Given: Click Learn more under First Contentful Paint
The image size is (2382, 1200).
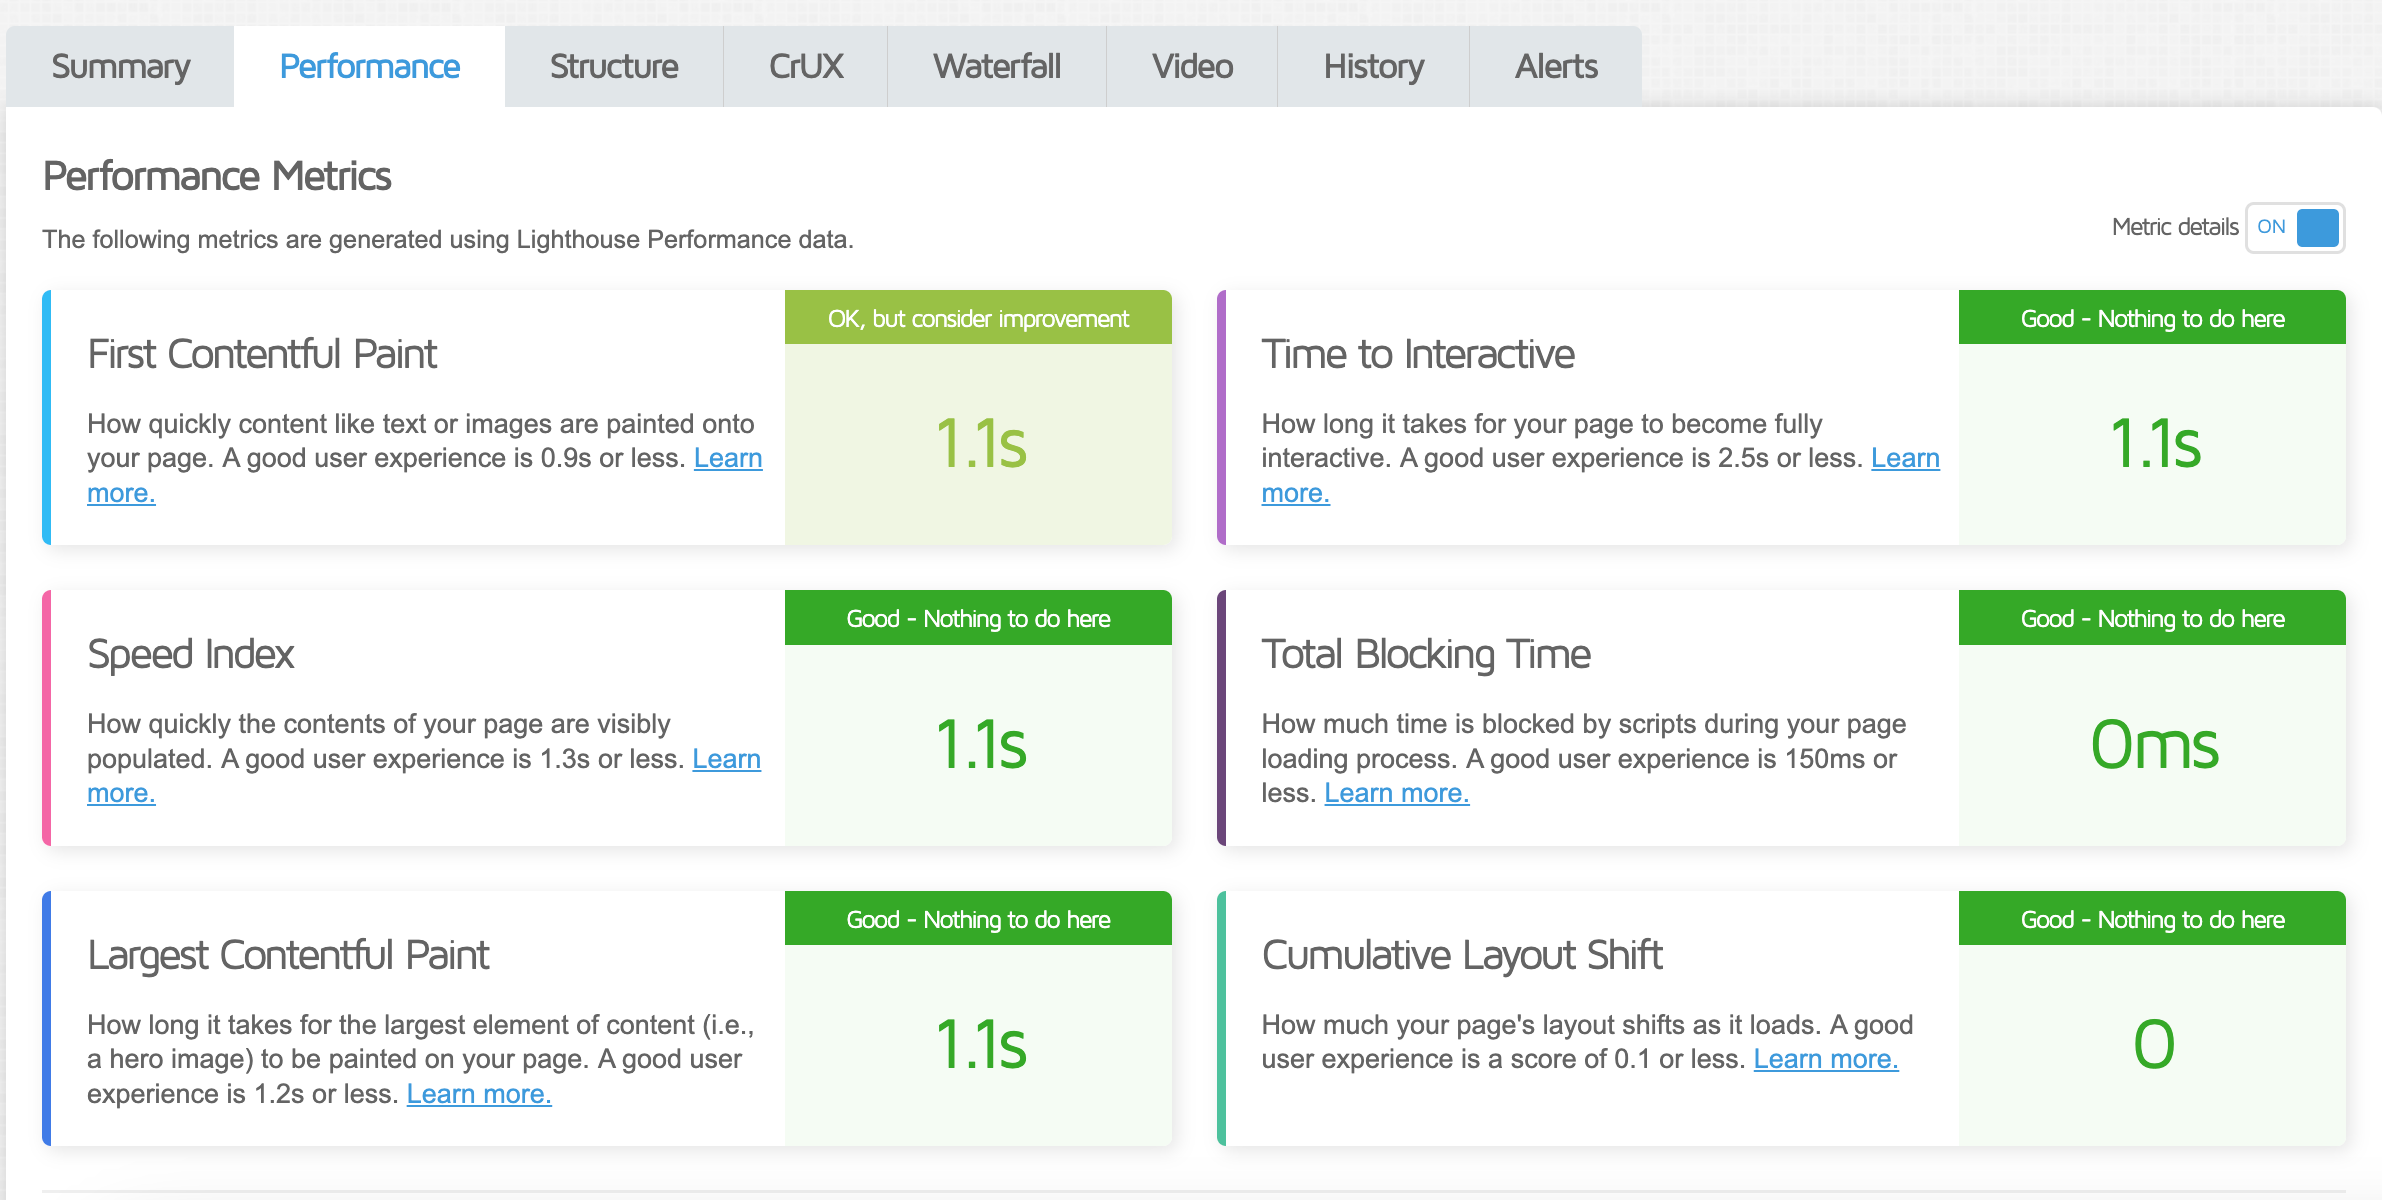Looking at the screenshot, I should (x=727, y=458).
